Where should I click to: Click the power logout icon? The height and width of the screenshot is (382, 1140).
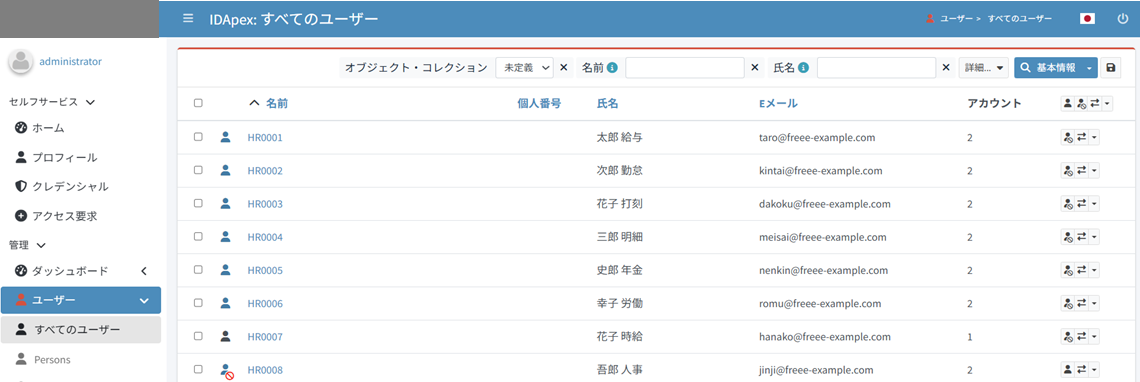point(1123,19)
